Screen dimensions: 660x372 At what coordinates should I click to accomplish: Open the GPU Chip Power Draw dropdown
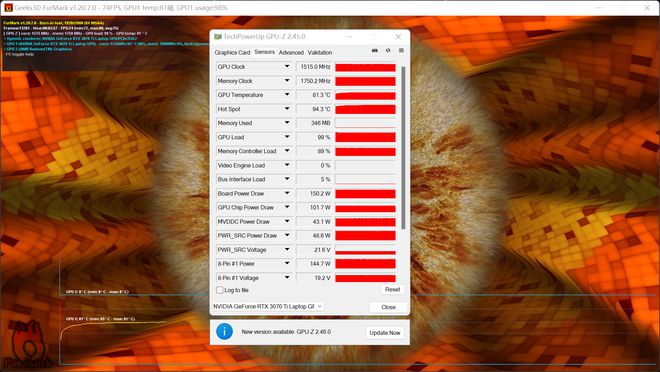point(287,207)
